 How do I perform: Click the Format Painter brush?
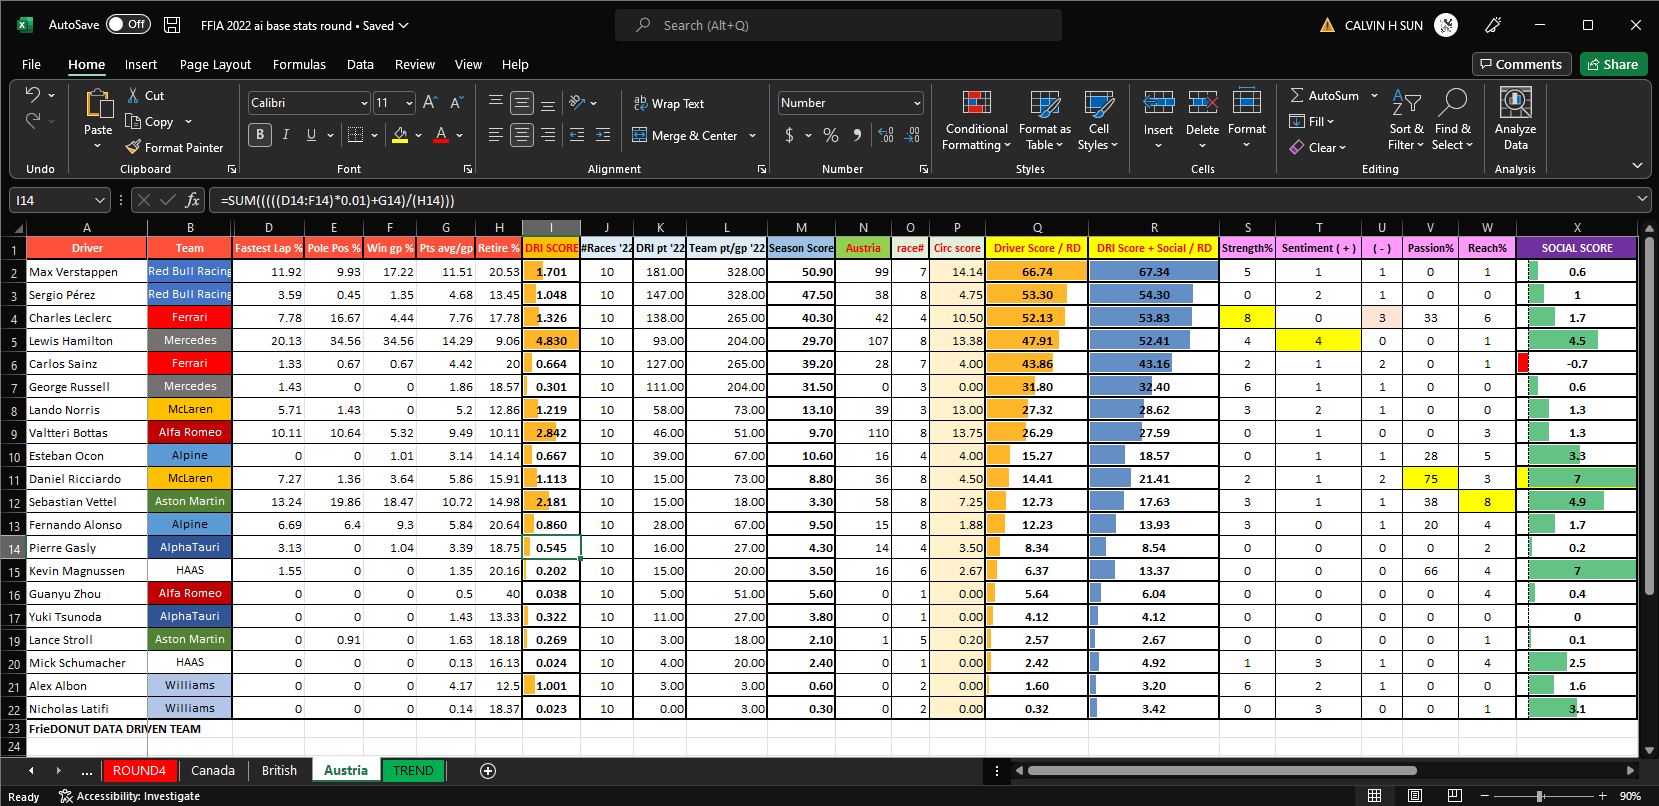[133, 147]
